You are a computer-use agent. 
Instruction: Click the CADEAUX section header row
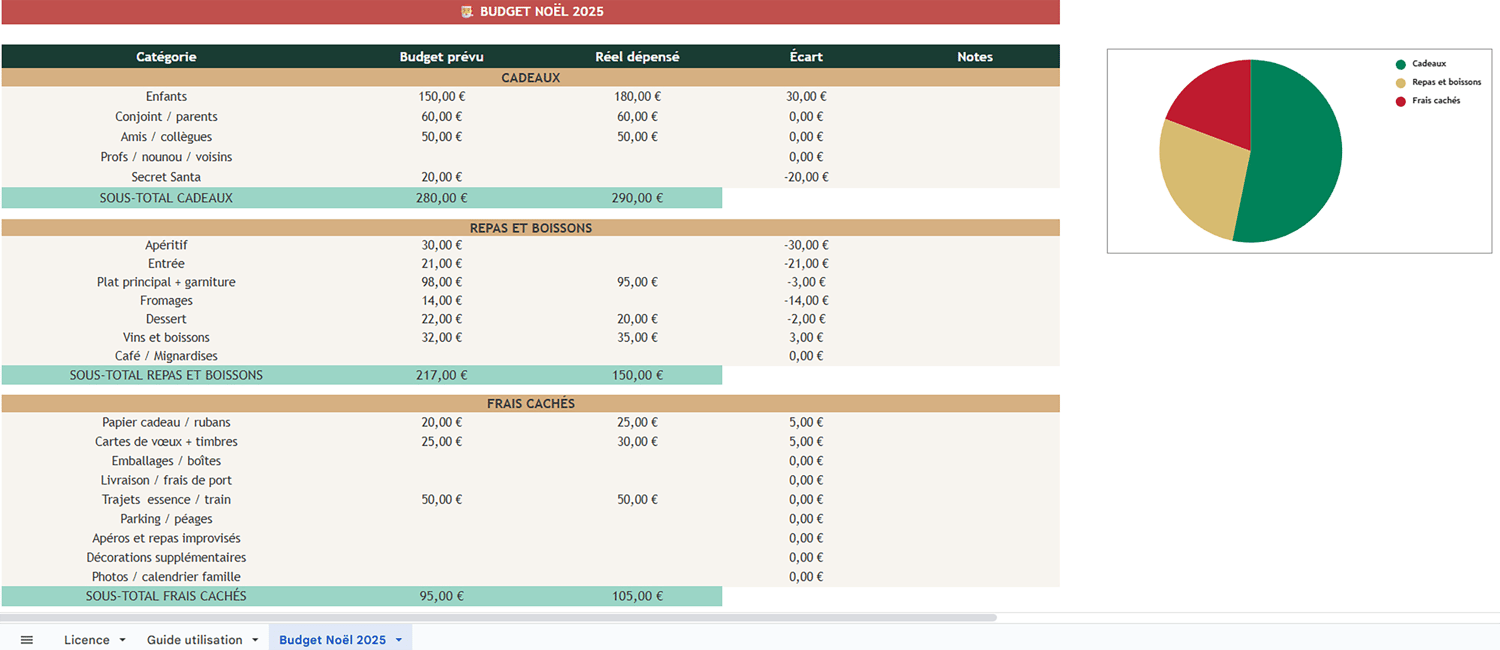[530, 78]
